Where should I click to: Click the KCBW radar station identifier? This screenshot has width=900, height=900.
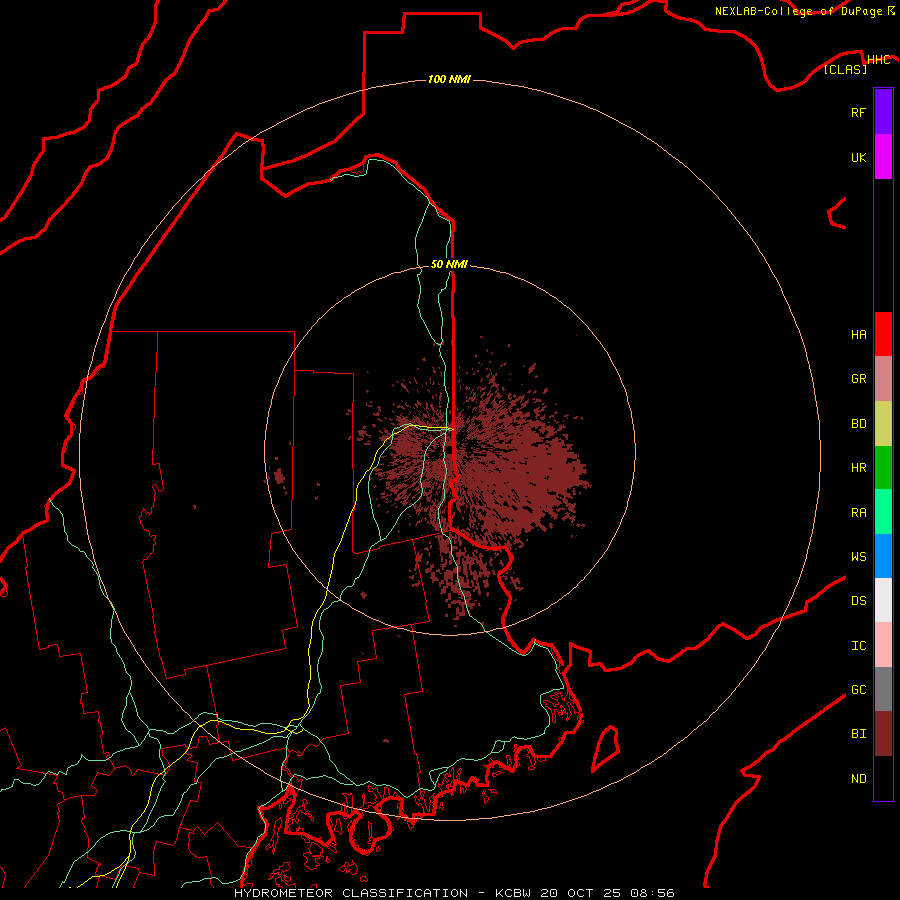pos(514,893)
